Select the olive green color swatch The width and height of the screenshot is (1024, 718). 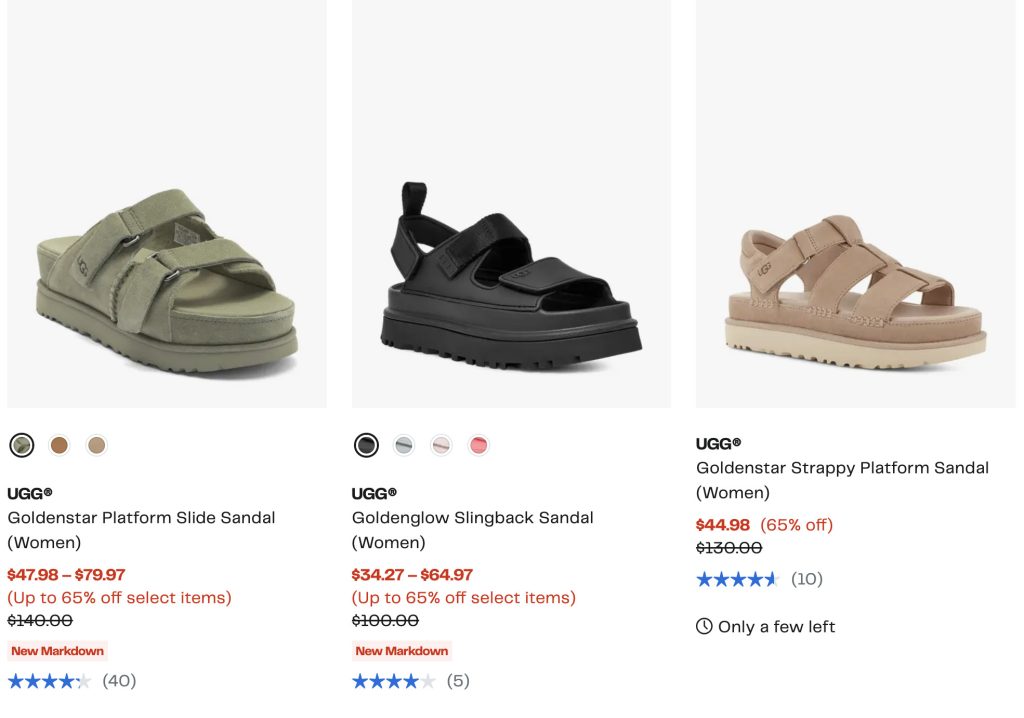click(22, 445)
